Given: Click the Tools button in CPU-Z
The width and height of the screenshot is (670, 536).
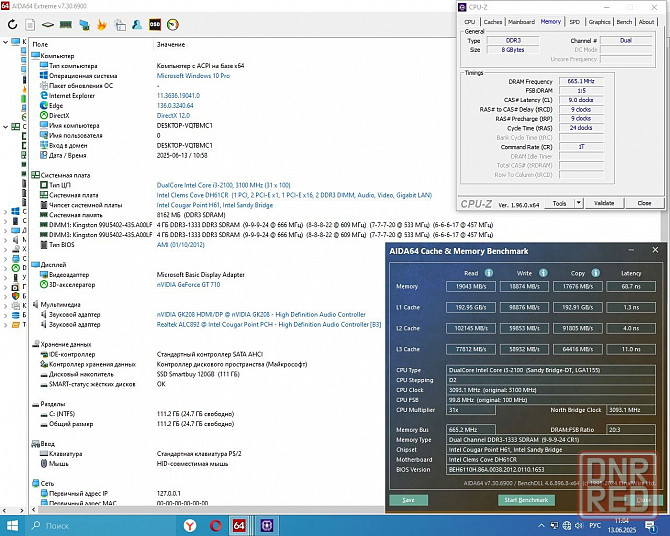Looking at the screenshot, I should 559,203.
